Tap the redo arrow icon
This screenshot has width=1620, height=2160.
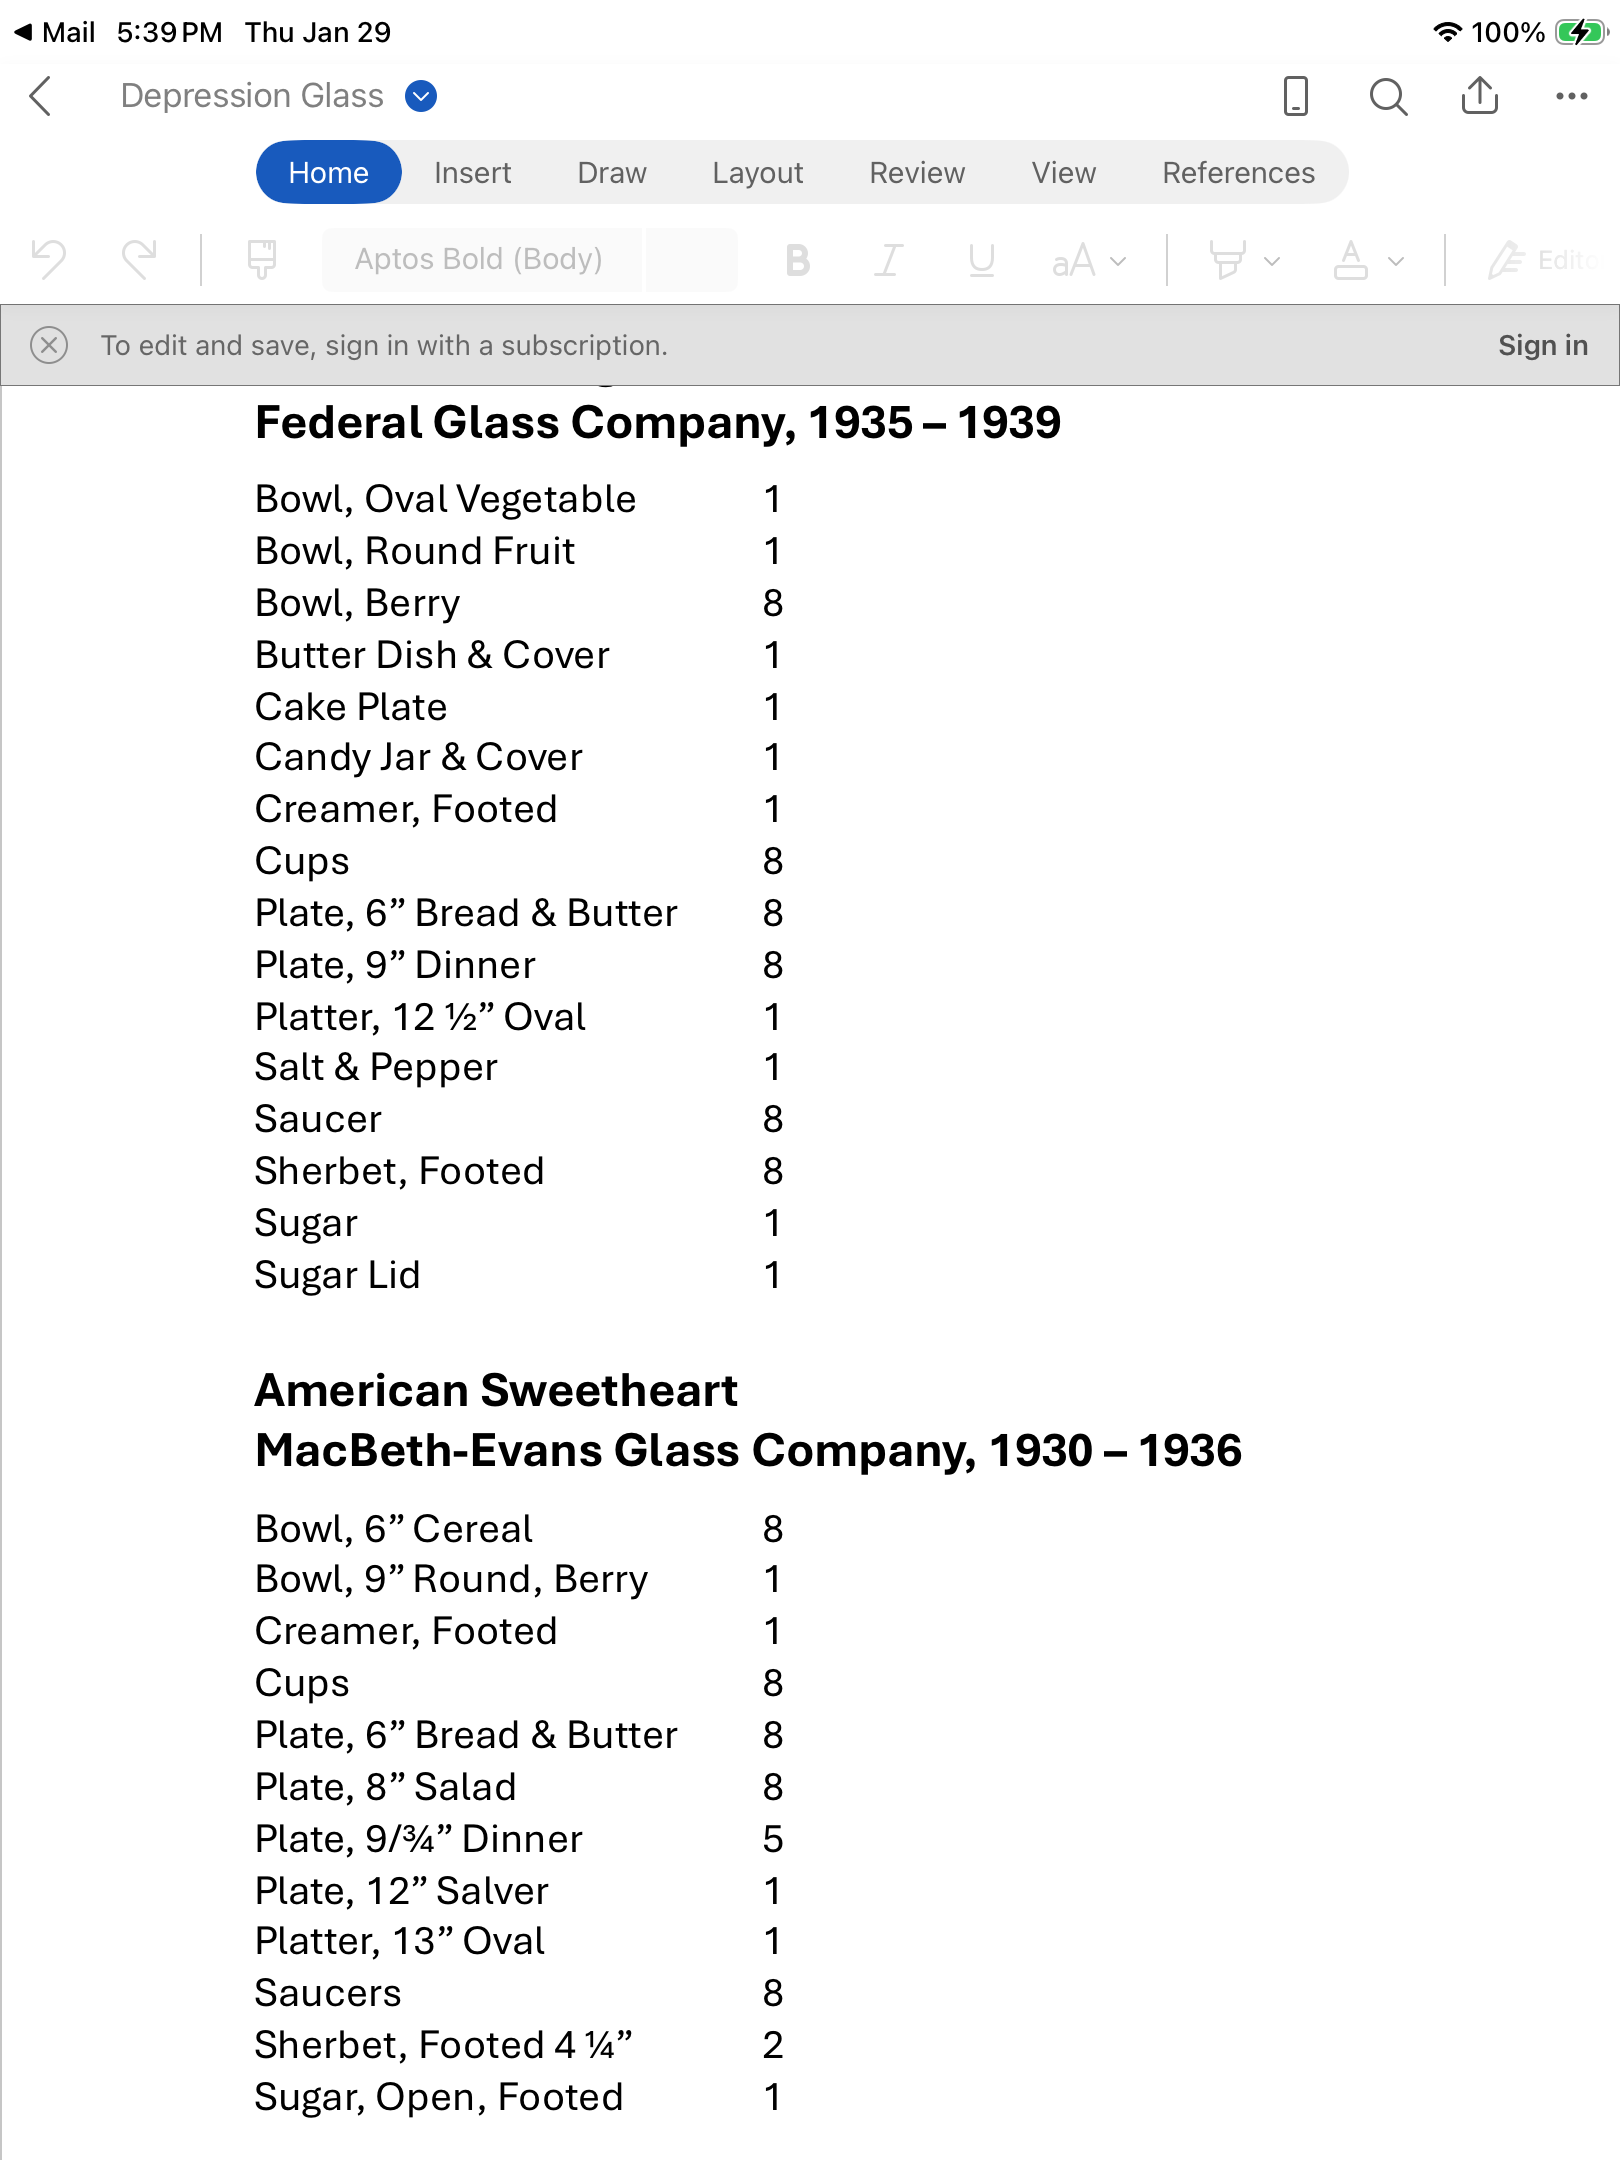tap(139, 260)
